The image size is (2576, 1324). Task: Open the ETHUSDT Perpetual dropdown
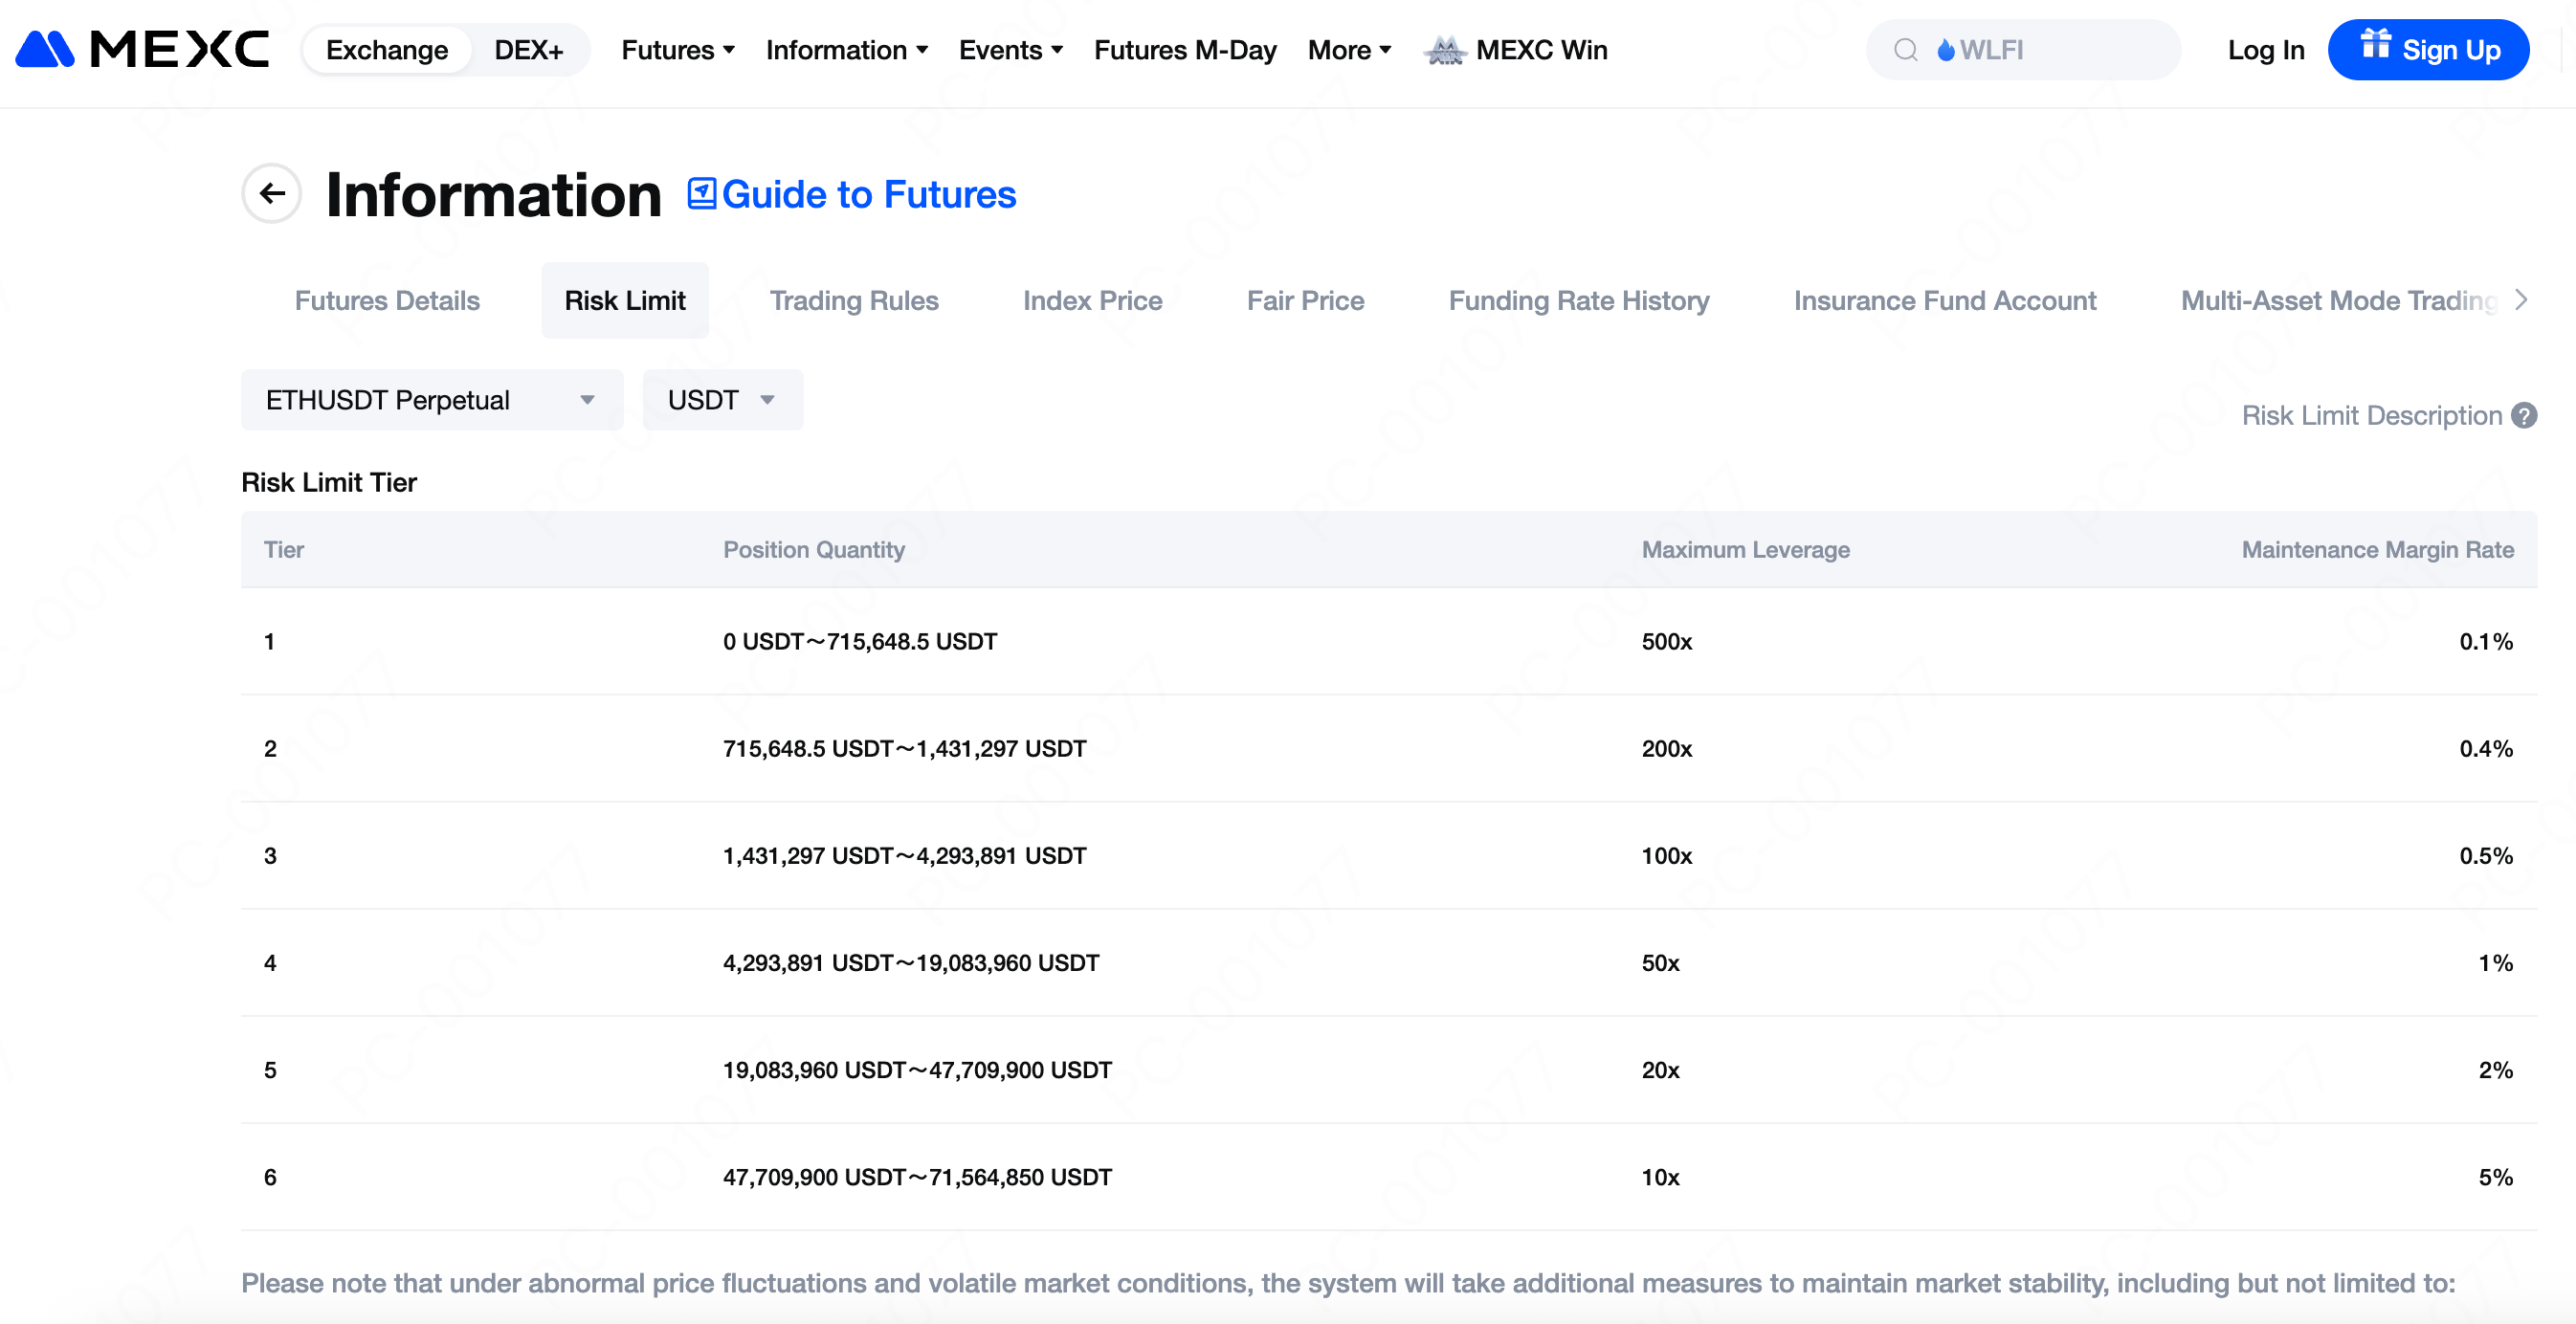point(431,400)
